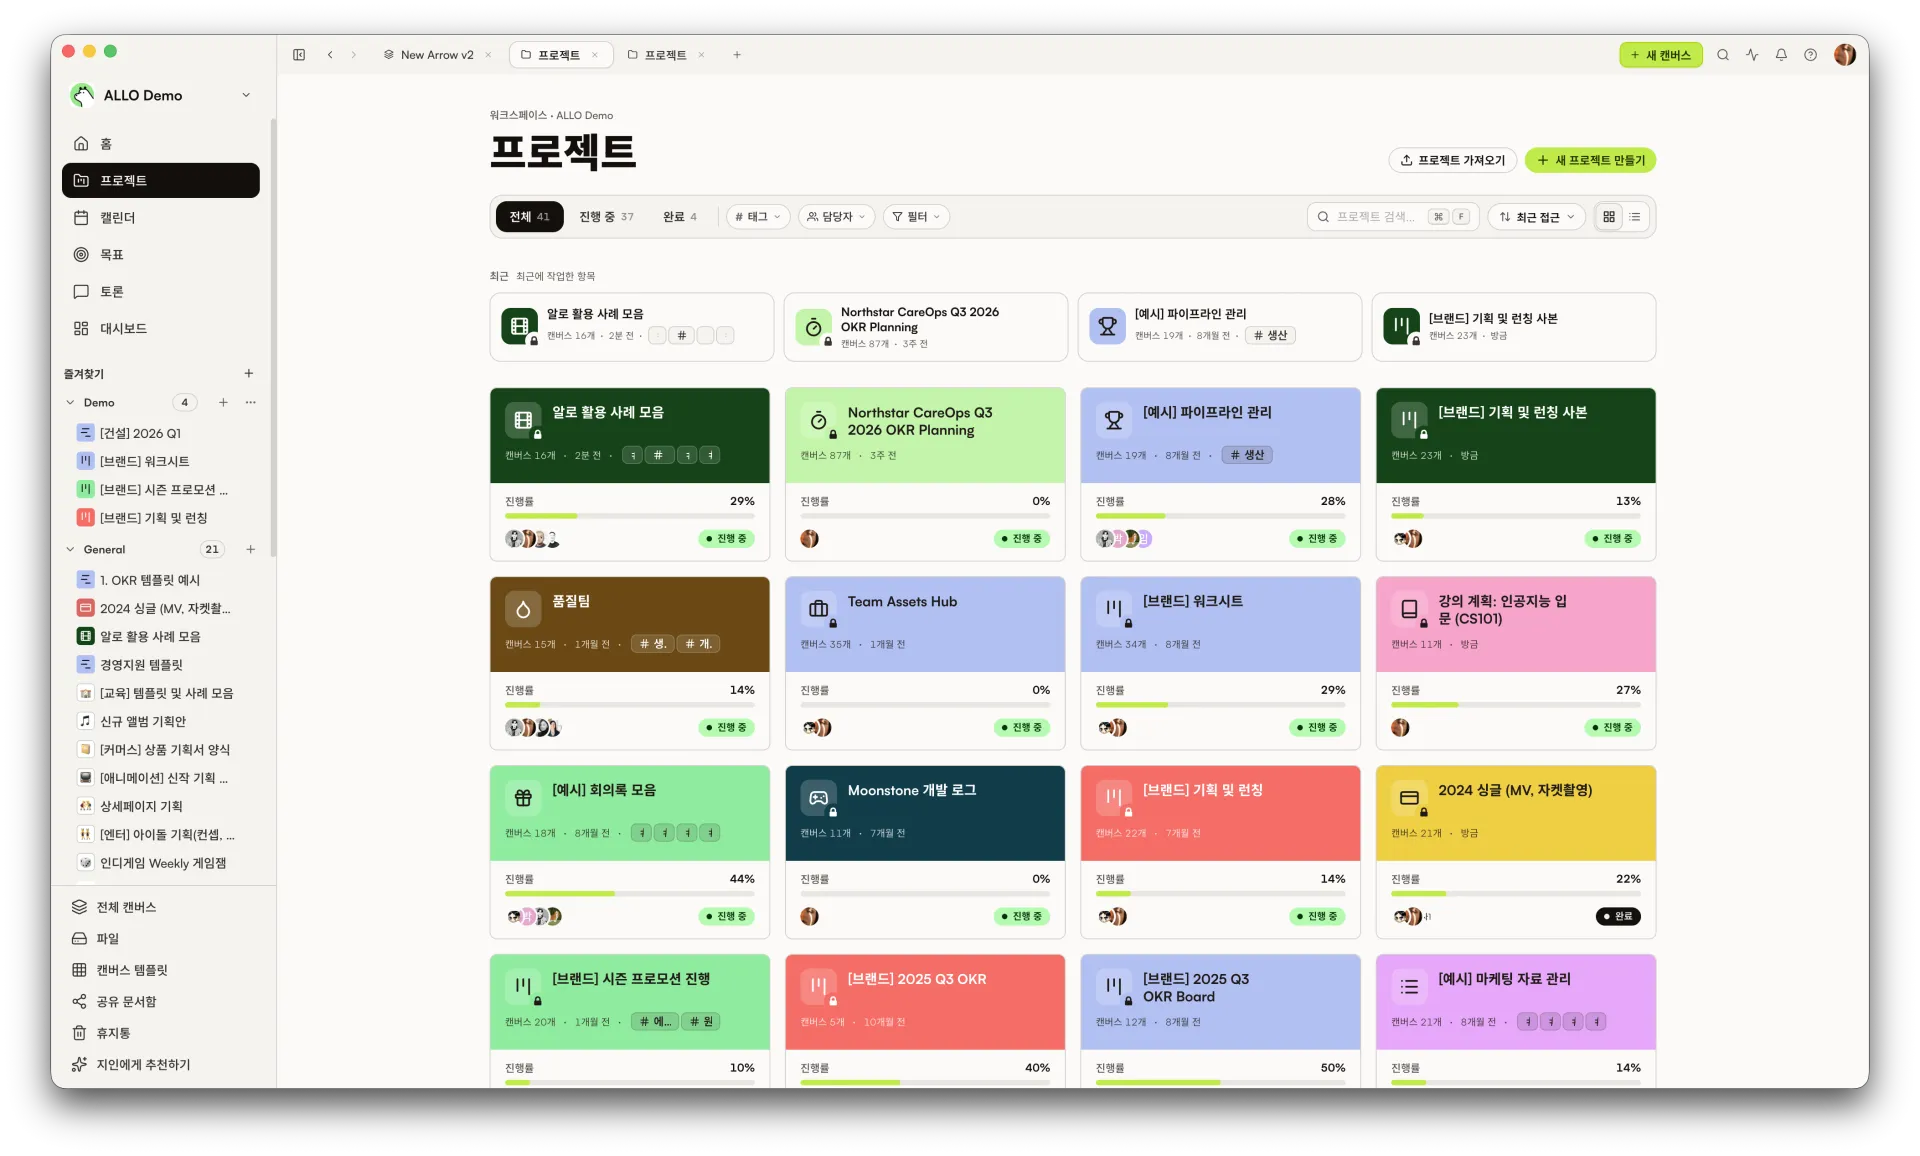Open 대시보드 in the sidebar
Viewport: 1920px width, 1156px height.
(x=160, y=329)
